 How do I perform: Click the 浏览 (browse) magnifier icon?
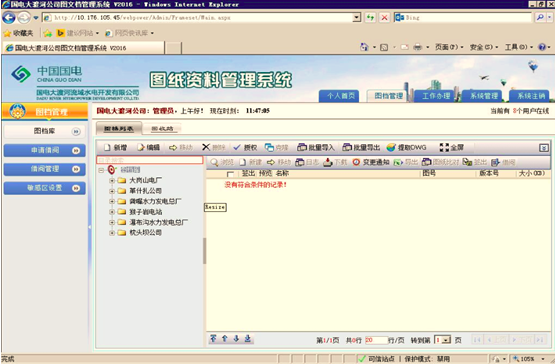(214, 162)
